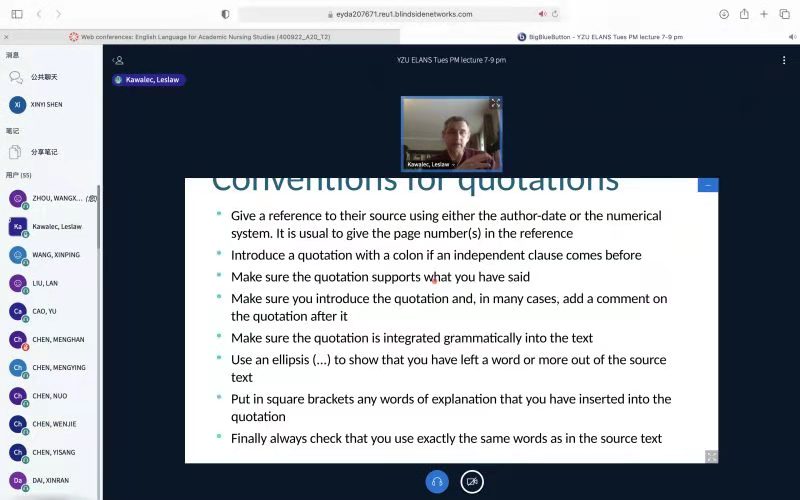The height and width of the screenshot is (500, 800).
Task: Click Safari downloads icon
Action: [x=724, y=14]
